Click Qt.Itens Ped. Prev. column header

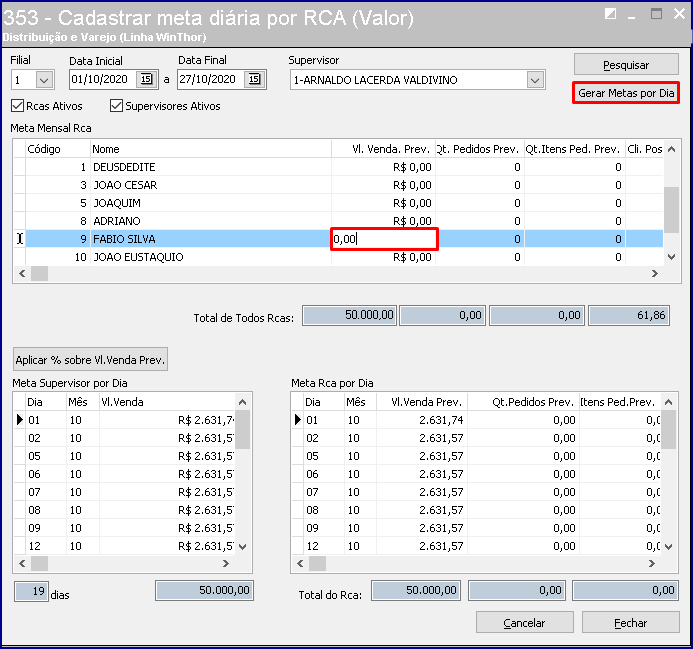coord(574,149)
